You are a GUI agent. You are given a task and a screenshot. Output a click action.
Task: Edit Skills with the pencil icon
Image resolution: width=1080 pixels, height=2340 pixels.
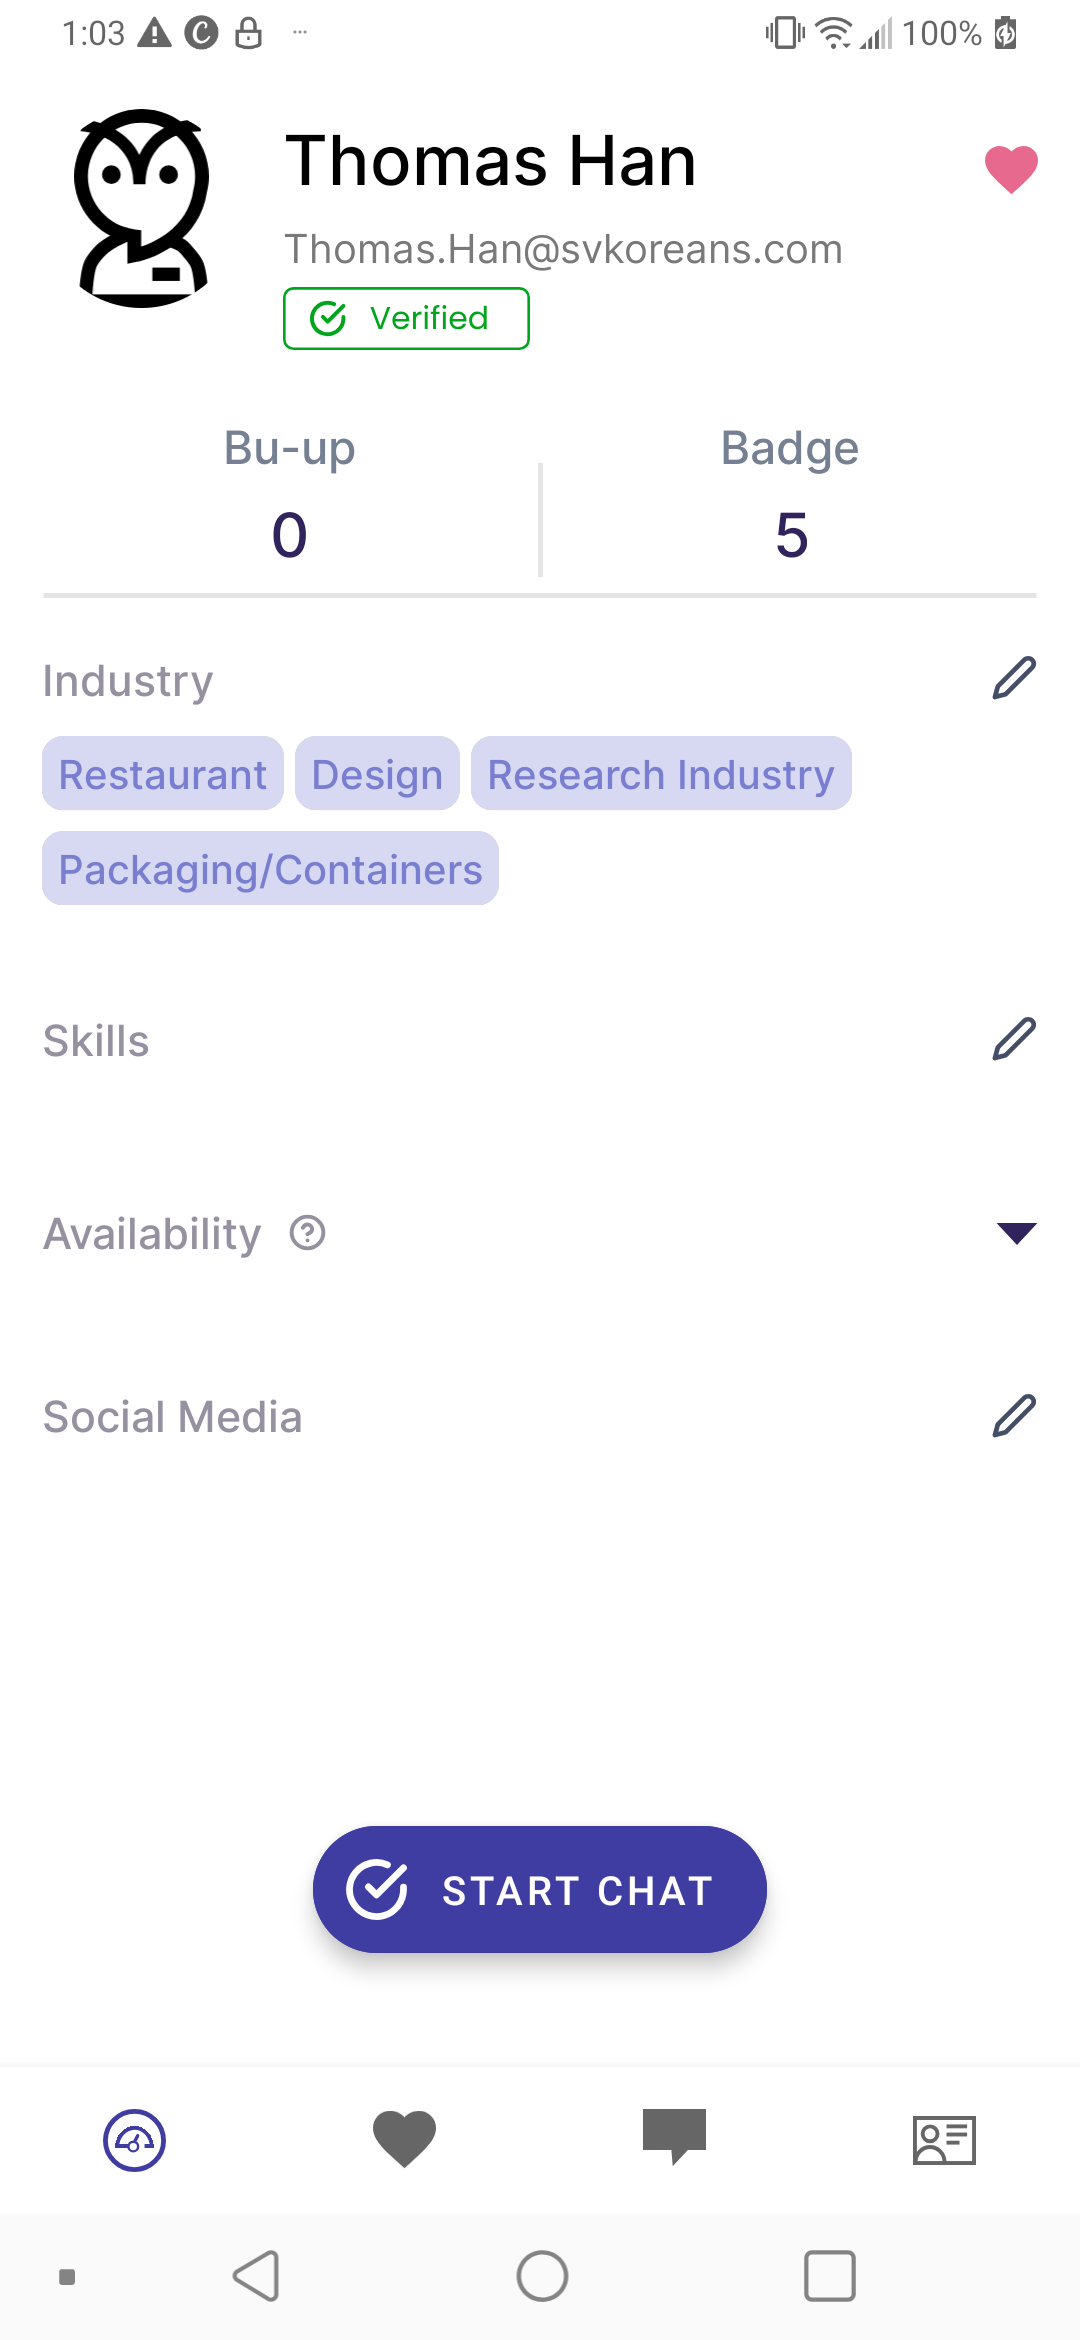click(x=1013, y=1039)
